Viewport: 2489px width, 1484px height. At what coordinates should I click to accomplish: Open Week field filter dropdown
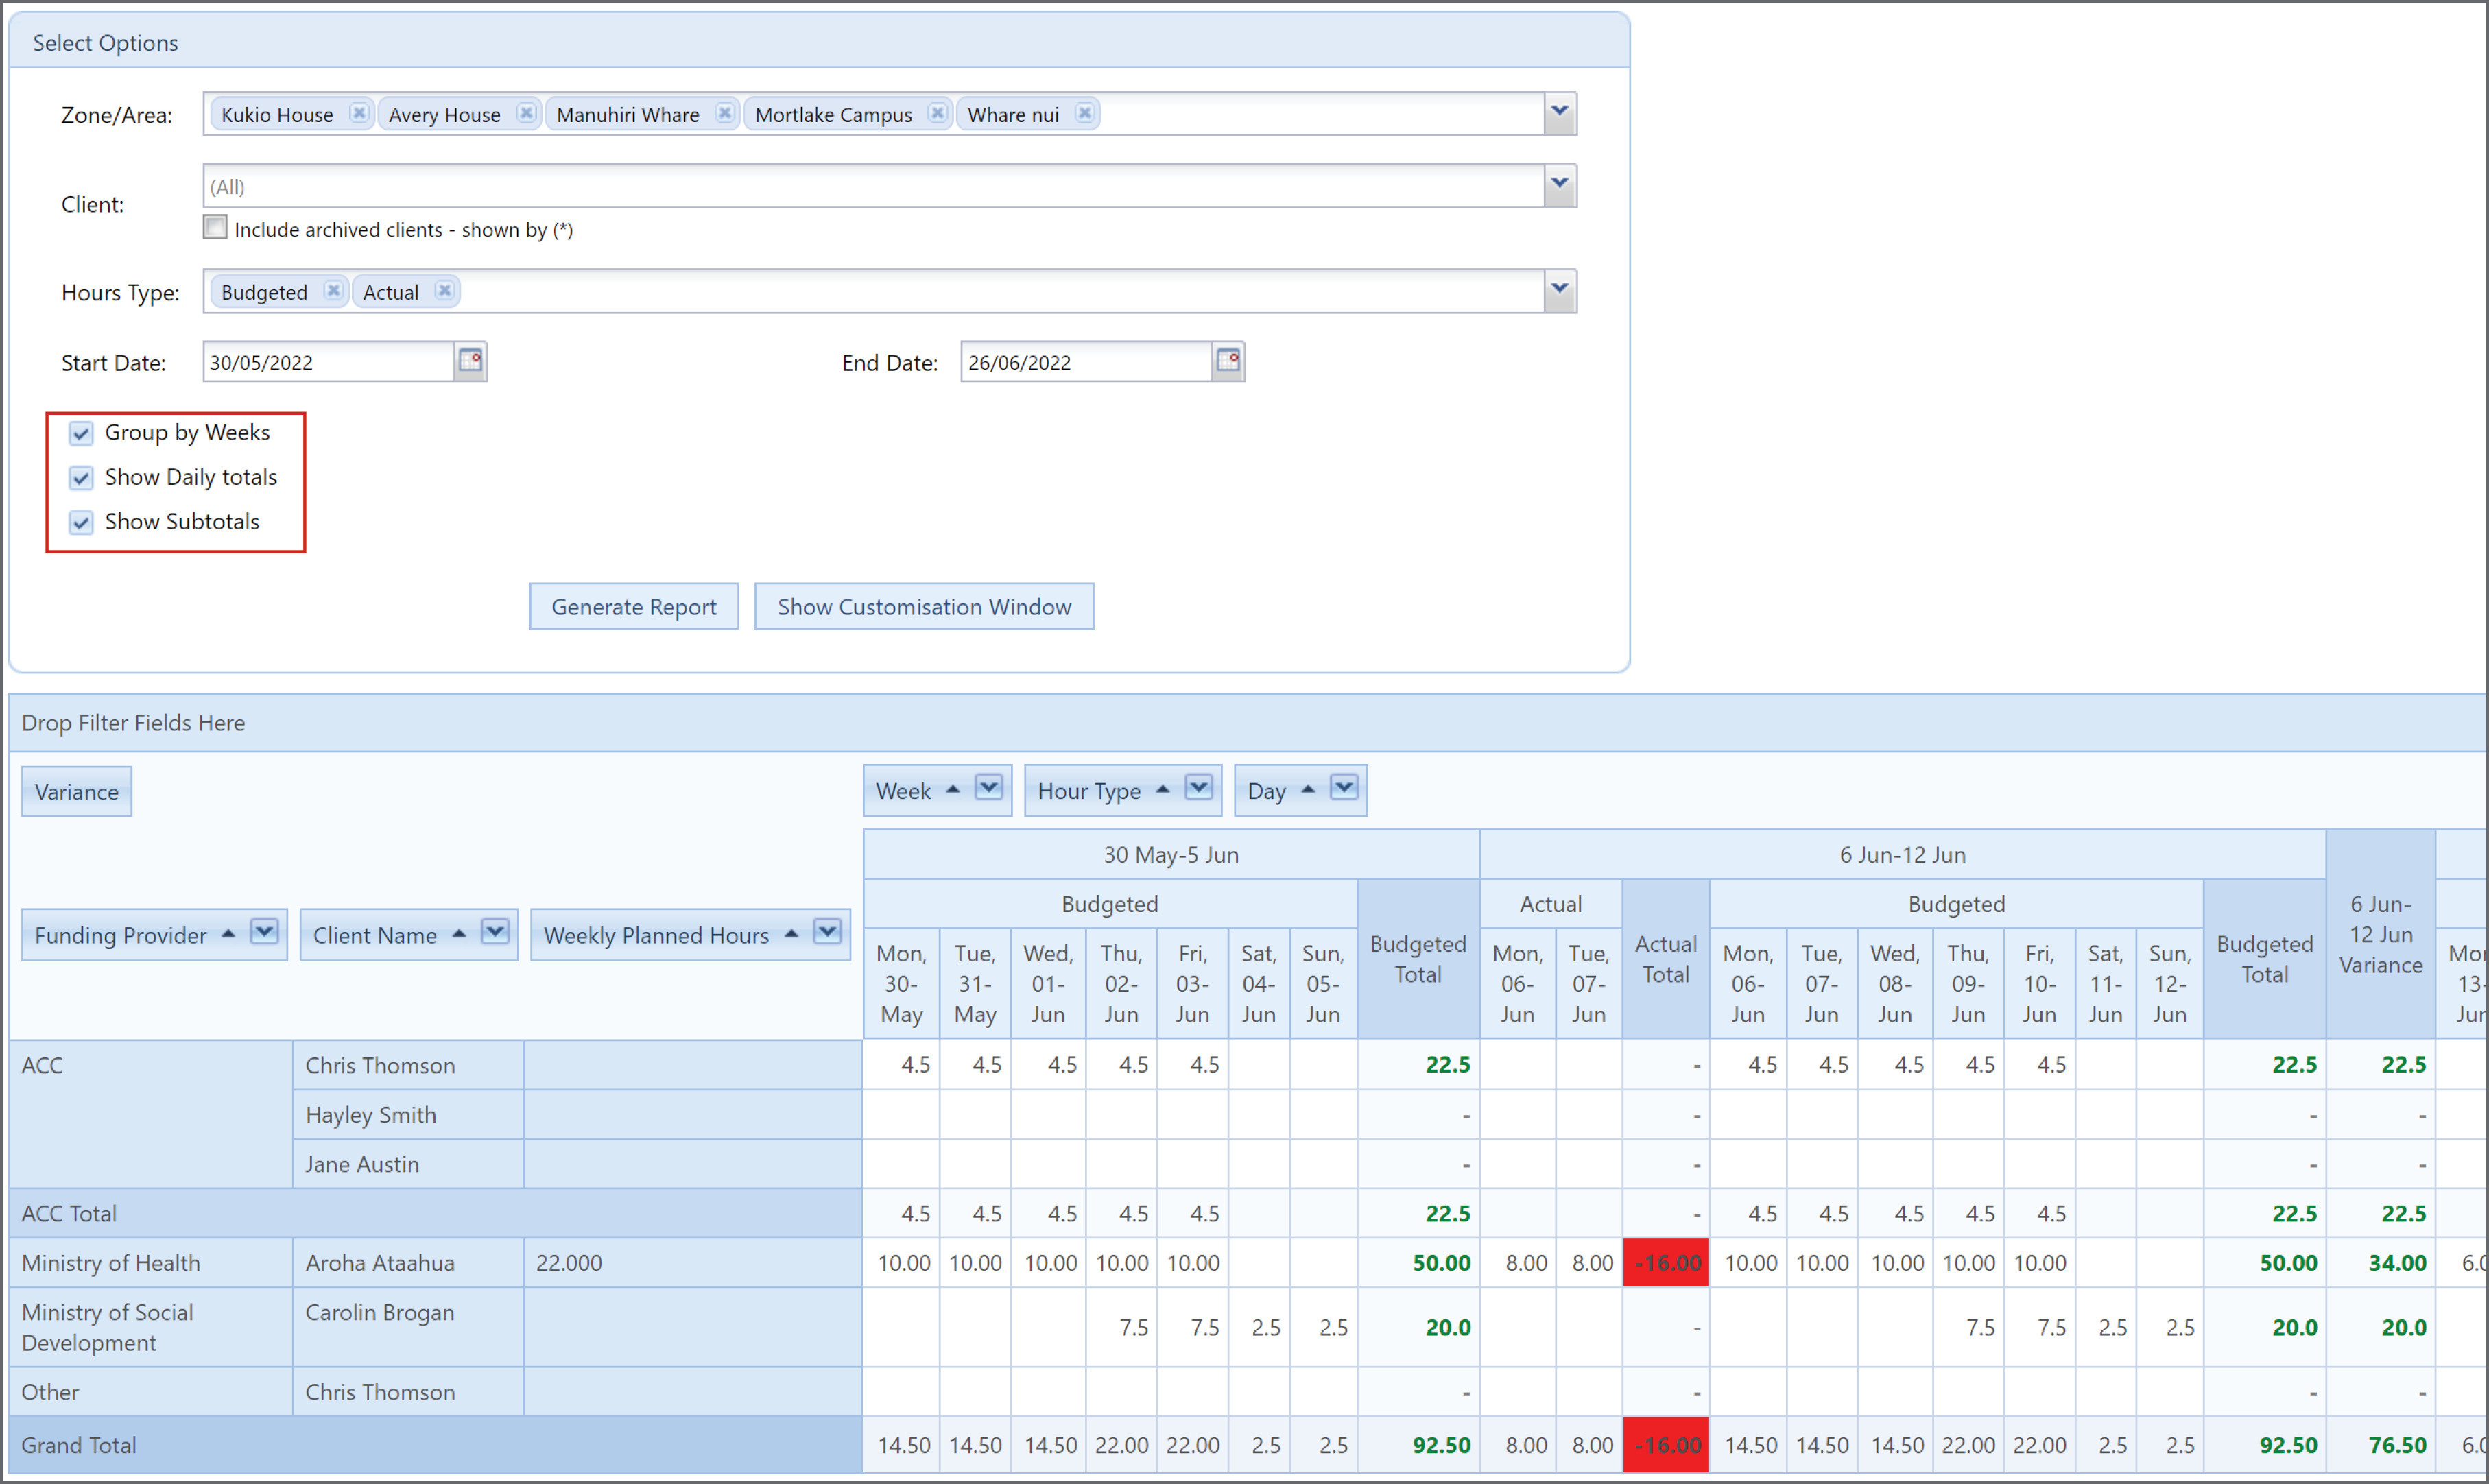click(x=989, y=789)
